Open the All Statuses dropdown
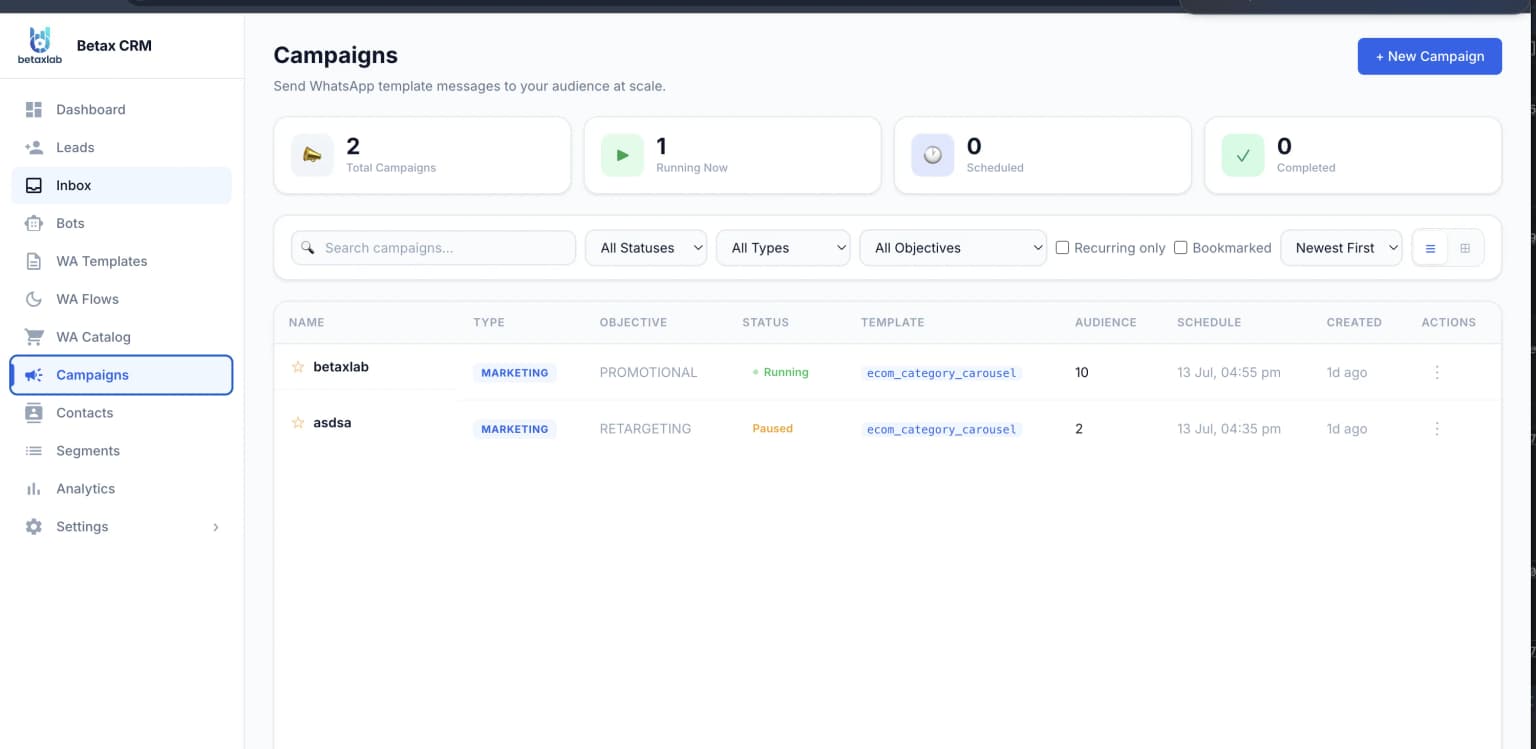1536x749 pixels. (x=646, y=248)
